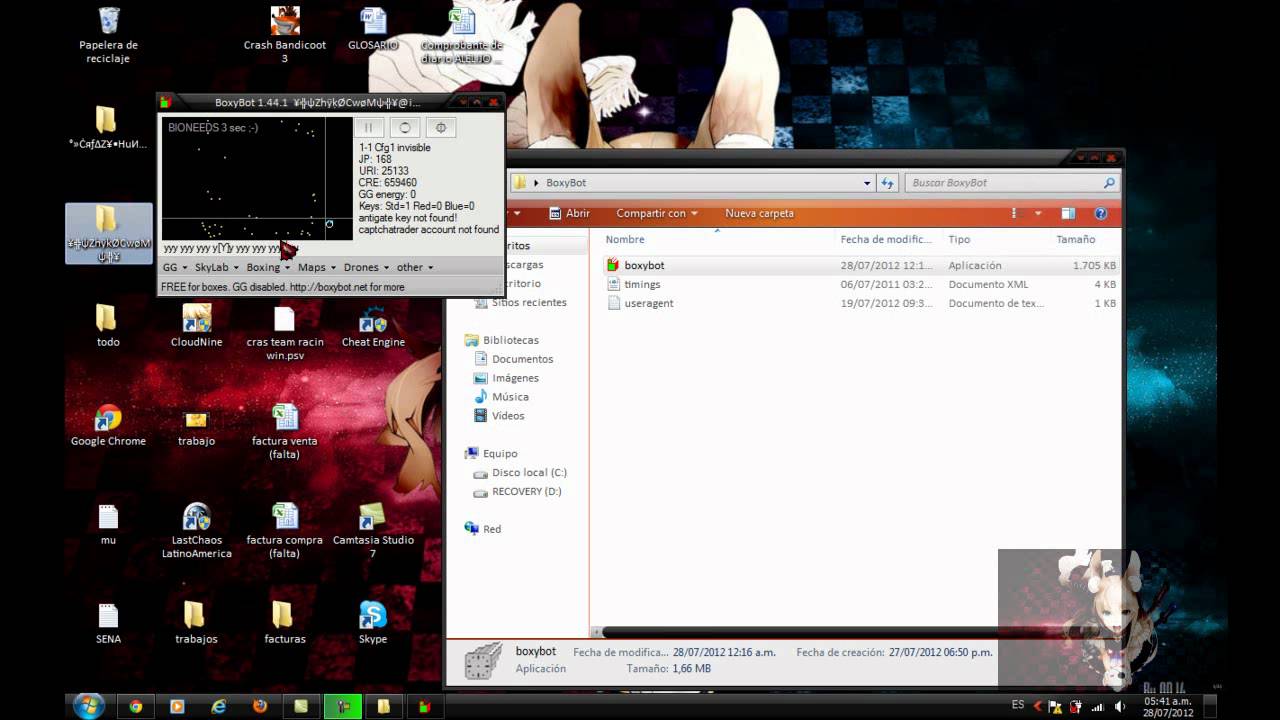Click the magnifier icon in the search box
The height and width of the screenshot is (720, 1280).
pyautogui.click(x=1109, y=183)
